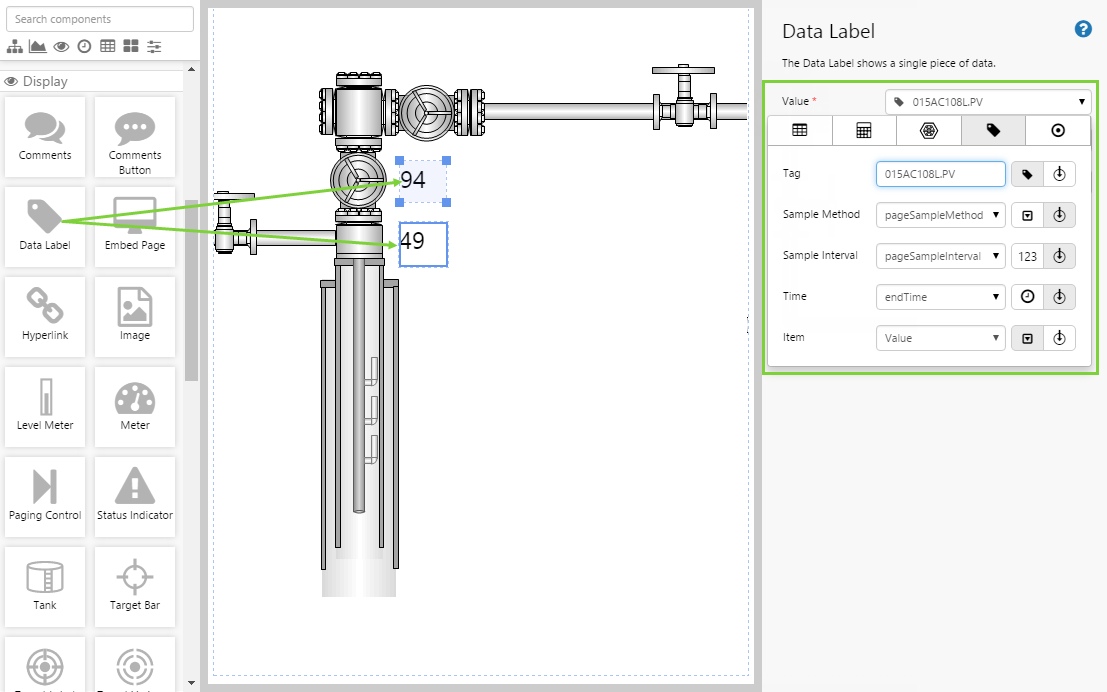Expand the Time endTime dropdown
This screenshot has width=1107, height=692.
tap(940, 297)
